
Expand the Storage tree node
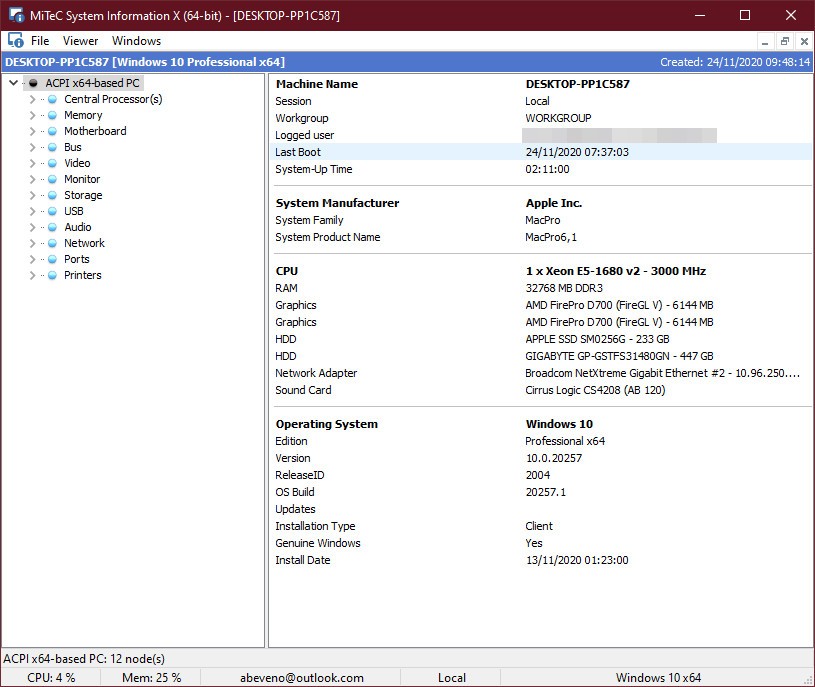(x=32, y=195)
